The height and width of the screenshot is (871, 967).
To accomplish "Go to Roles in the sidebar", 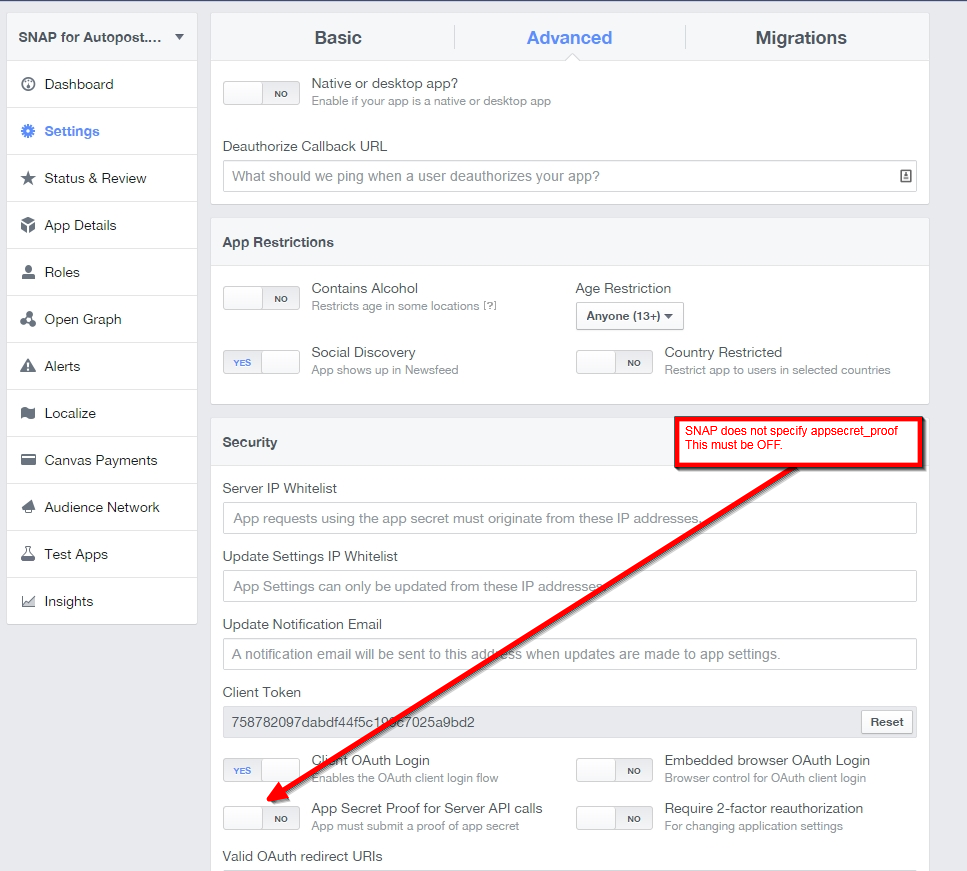I will pos(102,272).
